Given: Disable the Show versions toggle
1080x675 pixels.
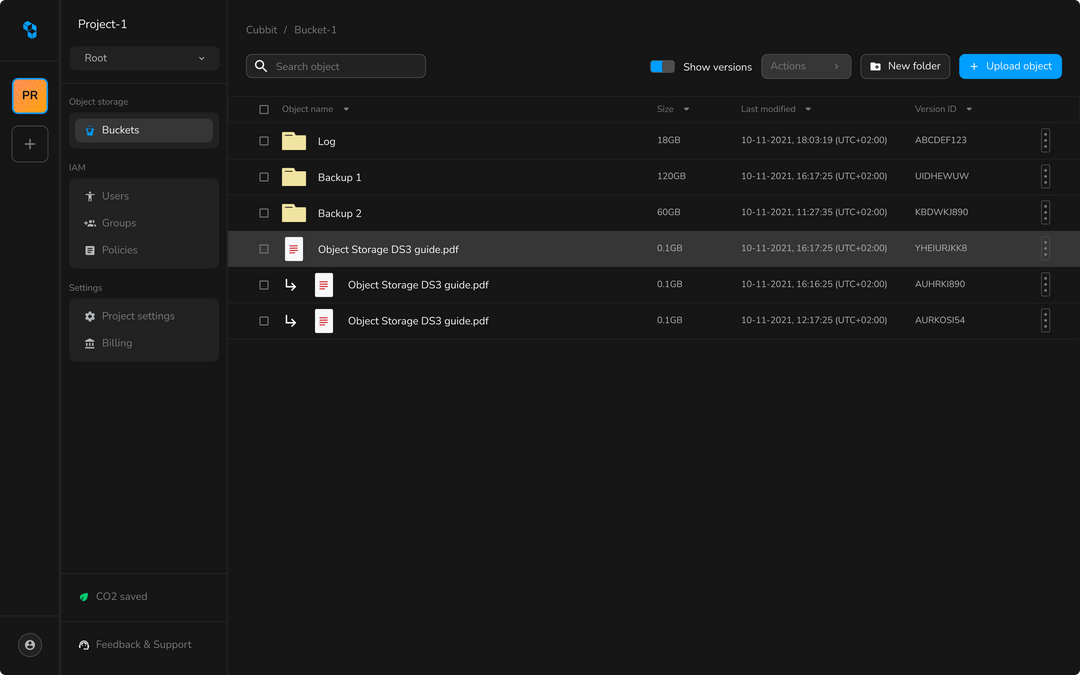Looking at the screenshot, I should tap(662, 67).
